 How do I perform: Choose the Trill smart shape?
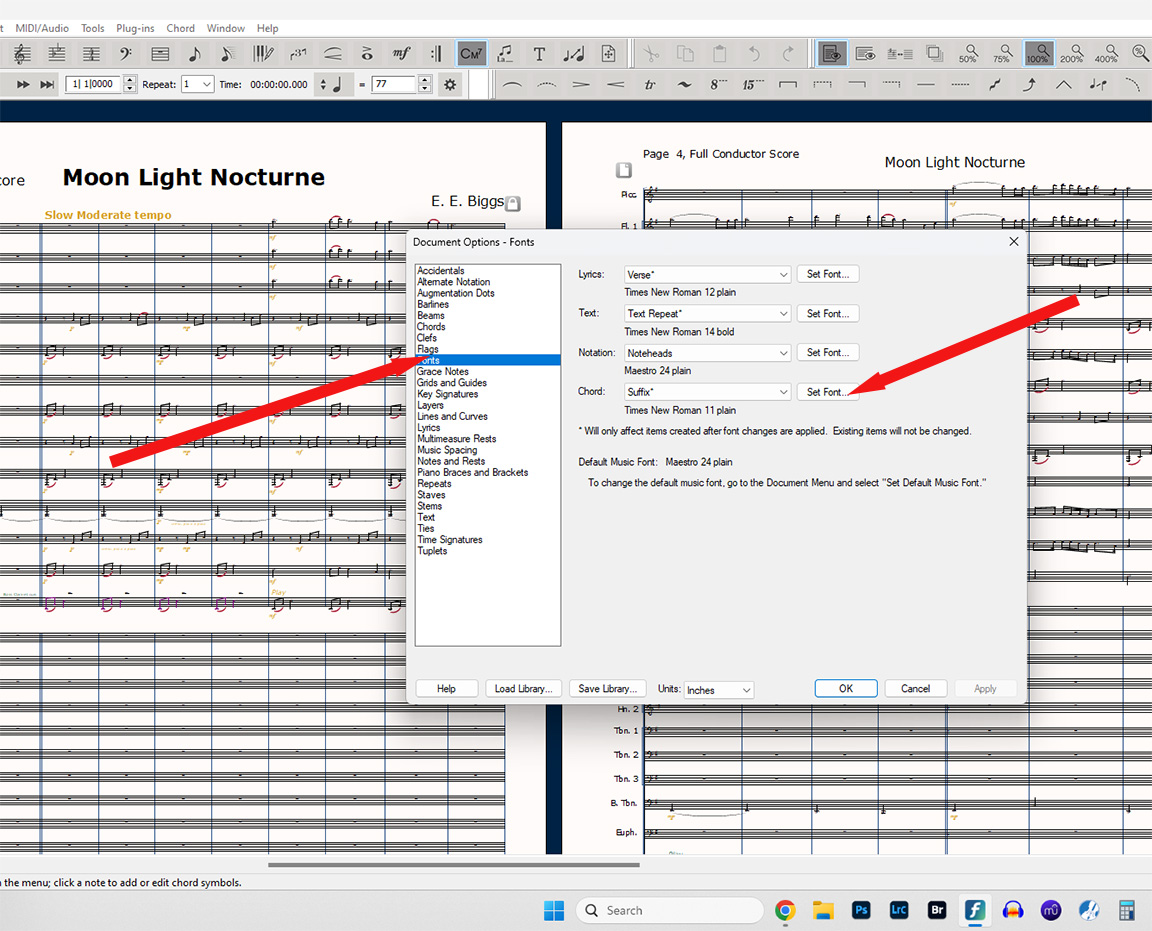click(x=650, y=85)
